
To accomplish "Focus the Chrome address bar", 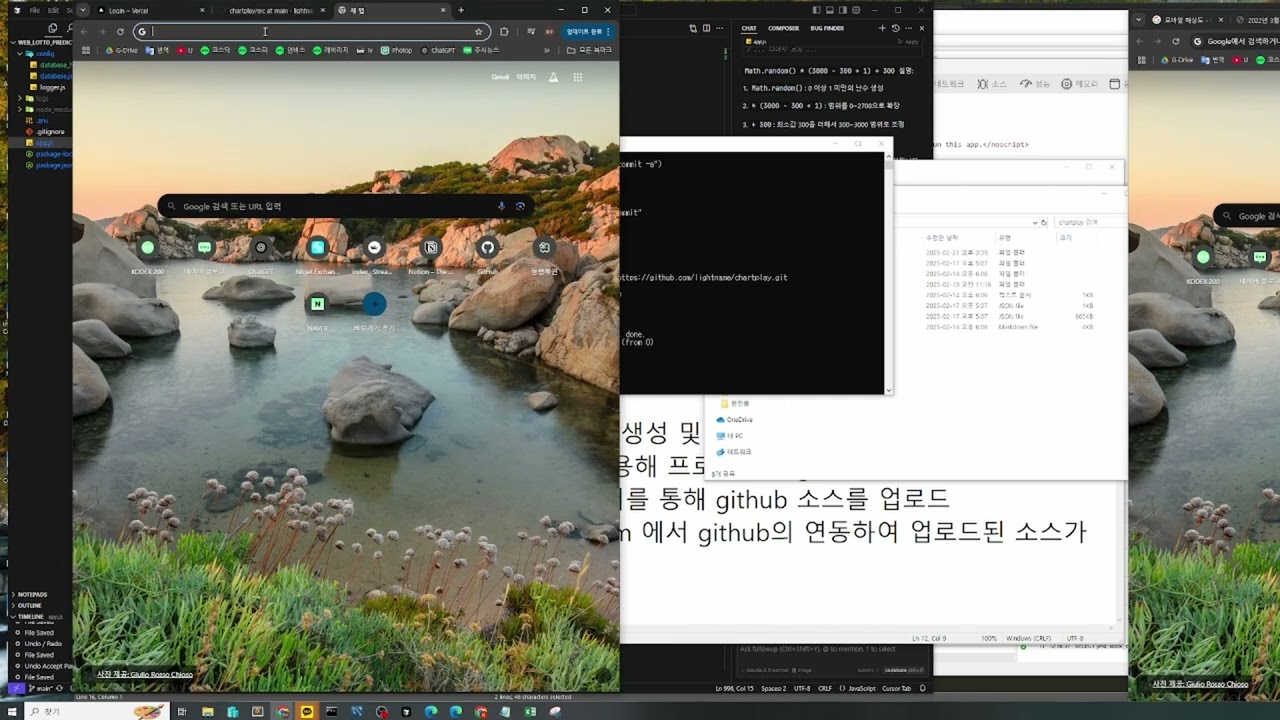I will coord(310,31).
